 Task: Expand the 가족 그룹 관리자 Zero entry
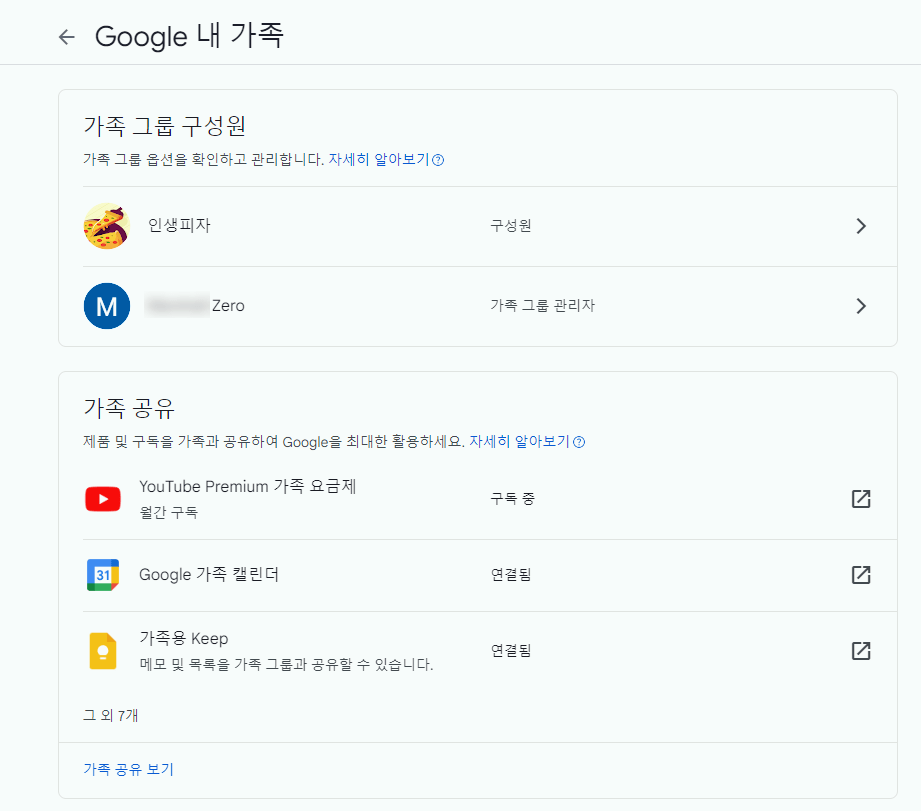[861, 306]
